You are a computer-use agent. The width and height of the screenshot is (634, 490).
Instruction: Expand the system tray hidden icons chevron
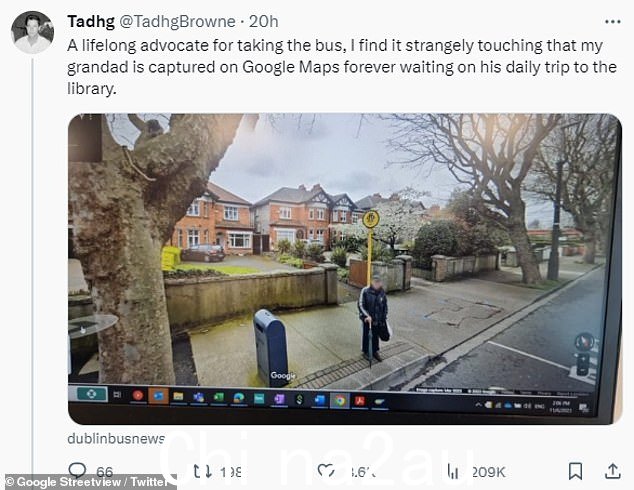tap(478, 404)
